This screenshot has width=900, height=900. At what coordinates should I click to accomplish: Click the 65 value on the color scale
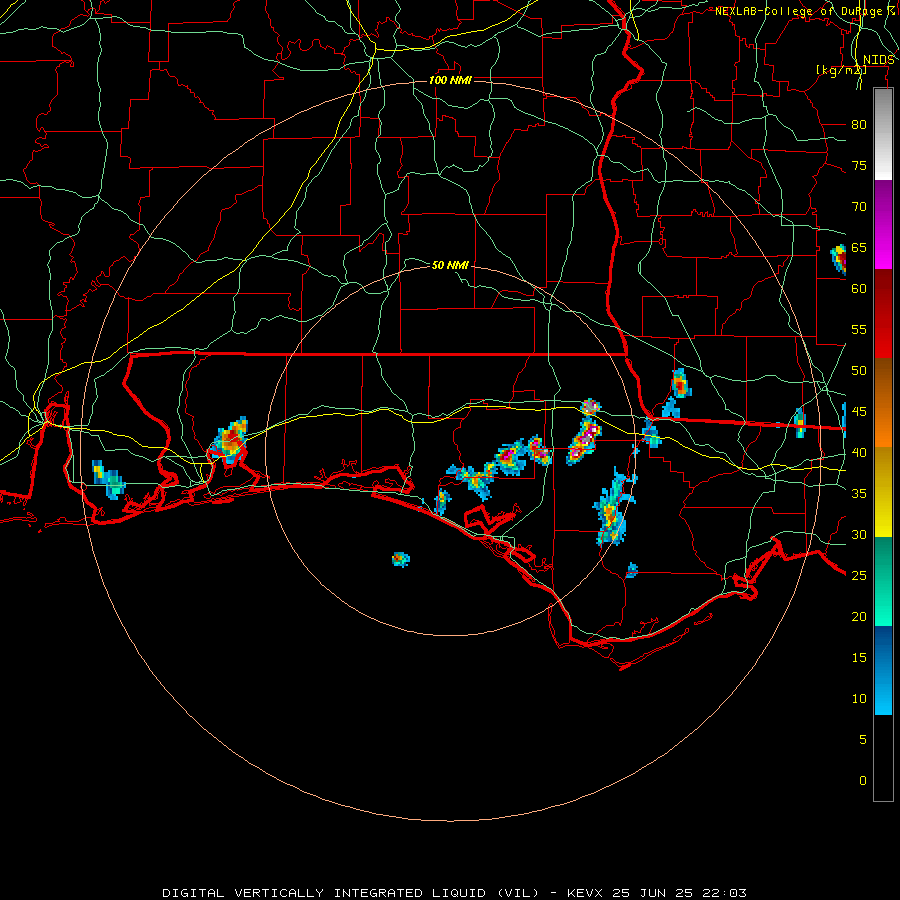click(859, 248)
